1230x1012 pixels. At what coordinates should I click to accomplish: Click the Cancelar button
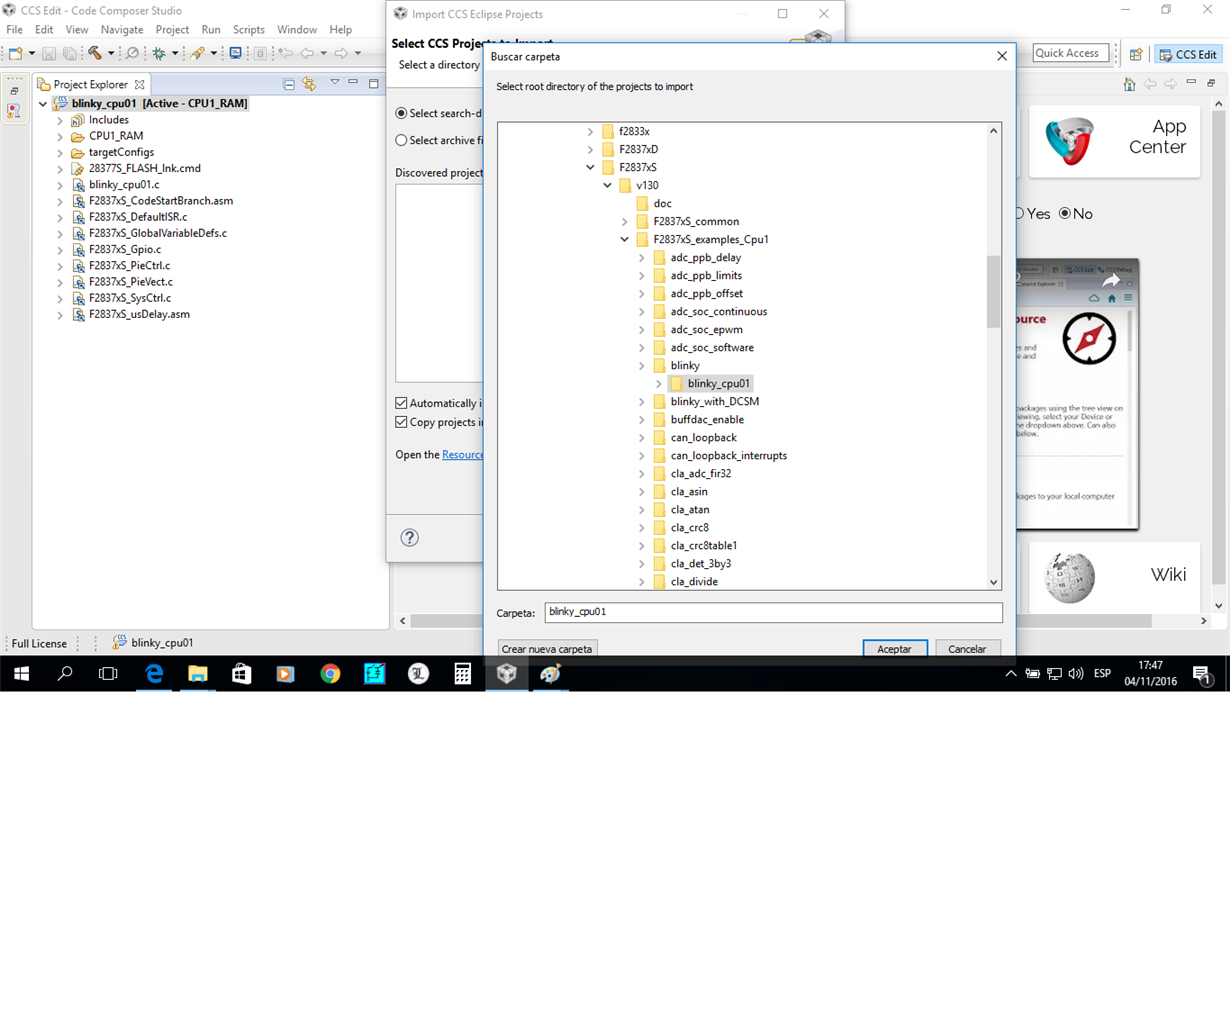pyautogui.click(x=968, y=649)
